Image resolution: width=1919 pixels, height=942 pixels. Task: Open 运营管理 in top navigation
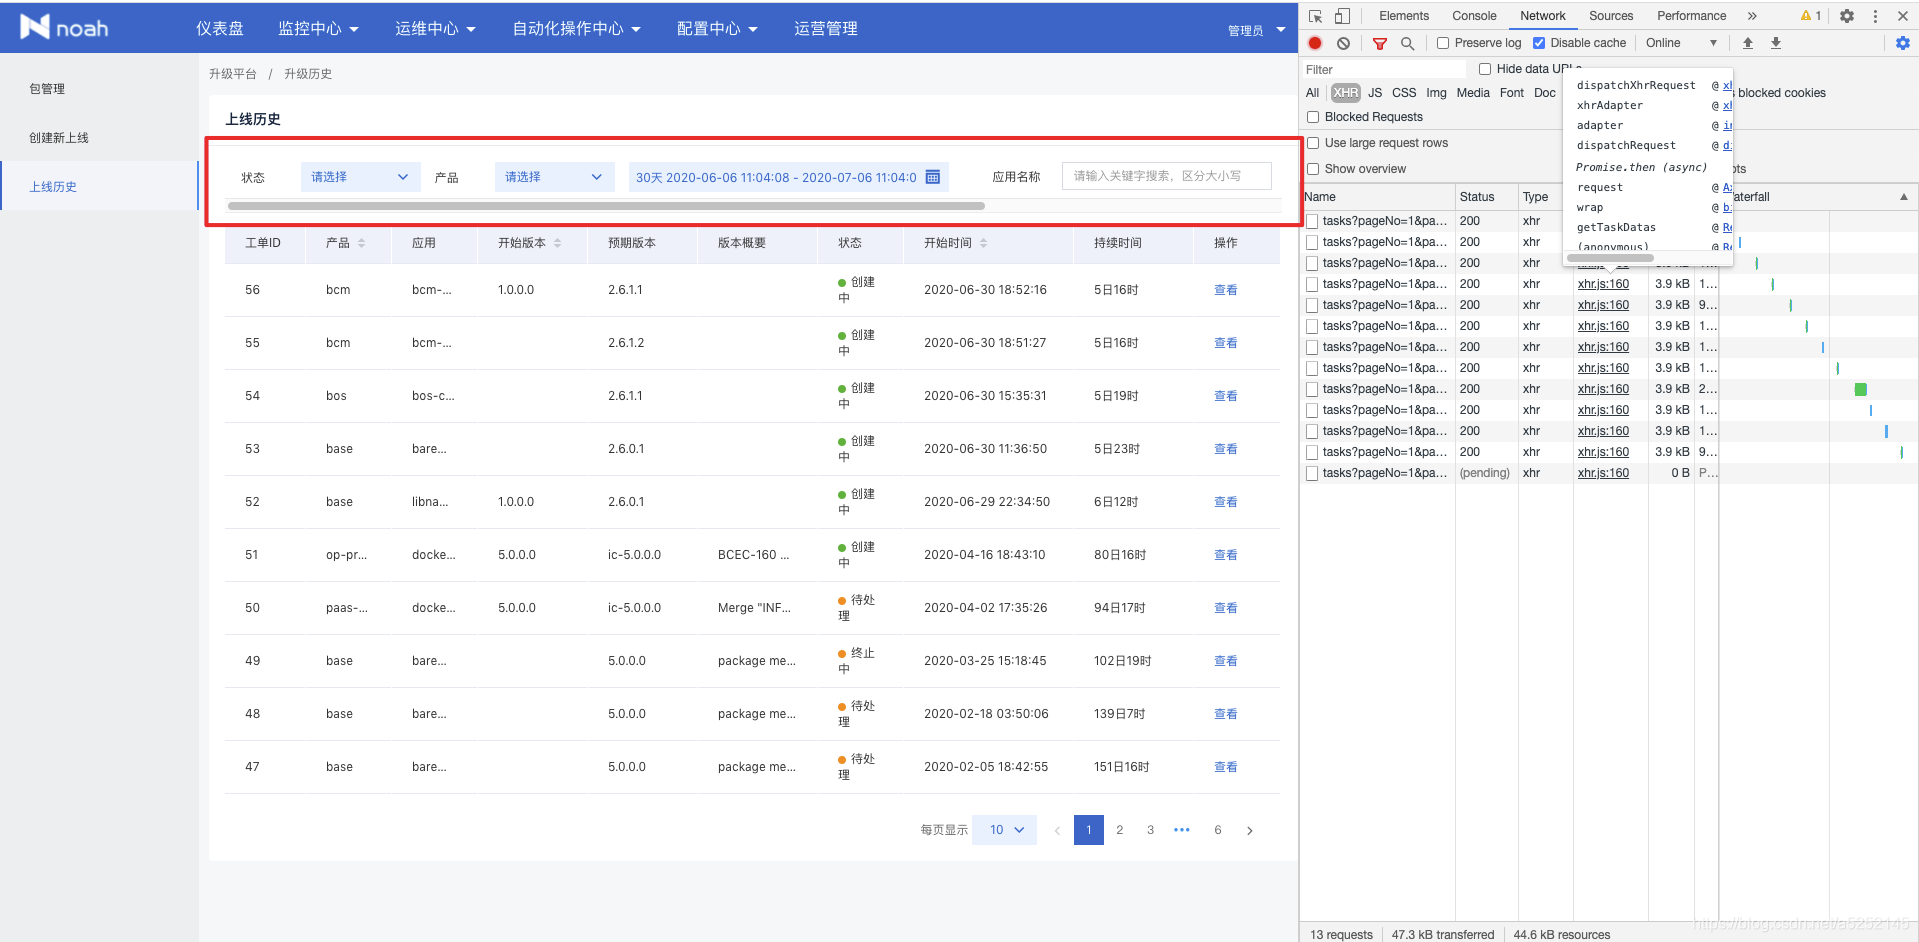[826, 29]
